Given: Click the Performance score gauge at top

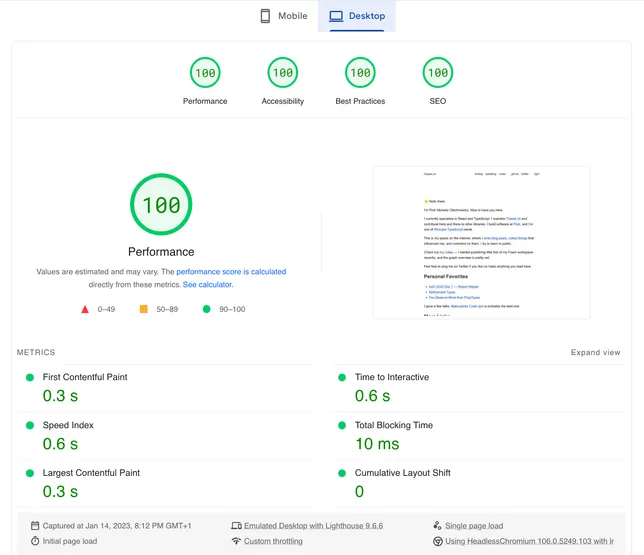Looking at the screenshot, I should point(205,73).
